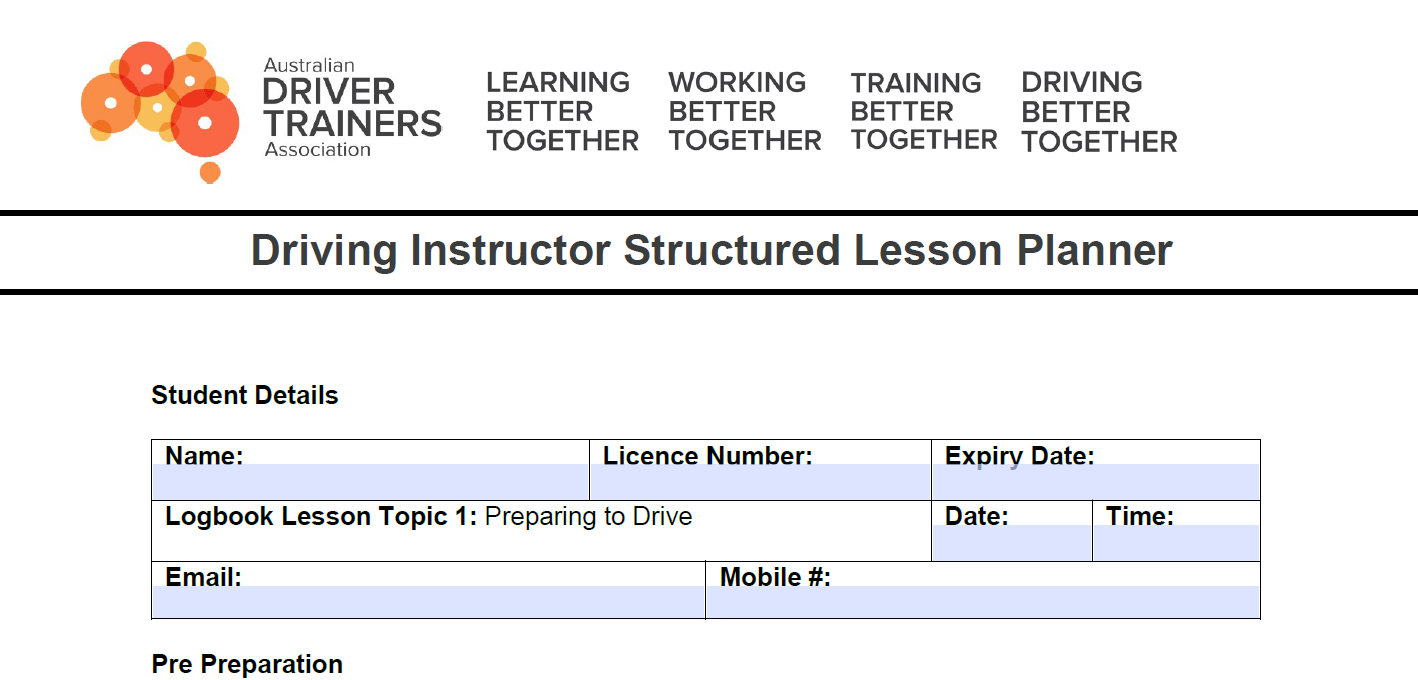Focus the Name input field
The height and width of the screenshot is (680, 1418).
pyautogui.click(x=370, y=482)
